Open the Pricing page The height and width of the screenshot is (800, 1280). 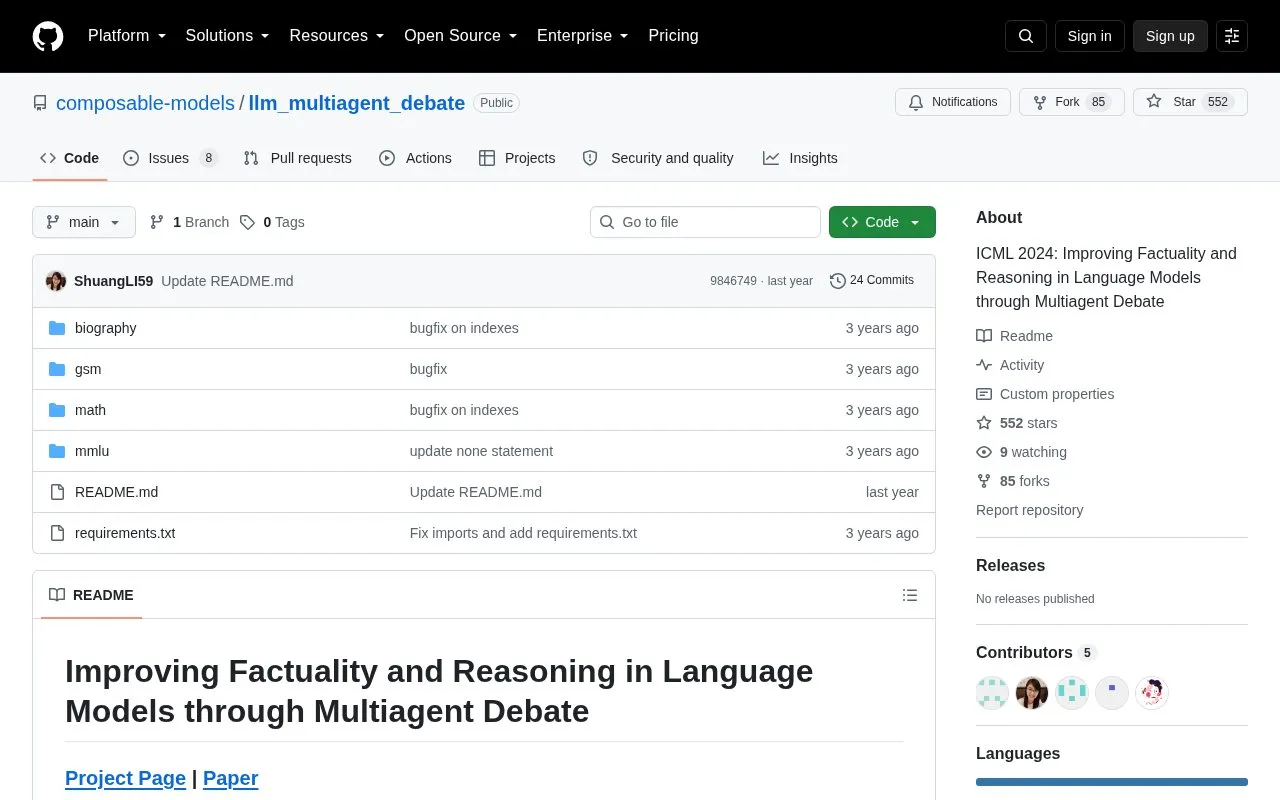pos(673,36)
